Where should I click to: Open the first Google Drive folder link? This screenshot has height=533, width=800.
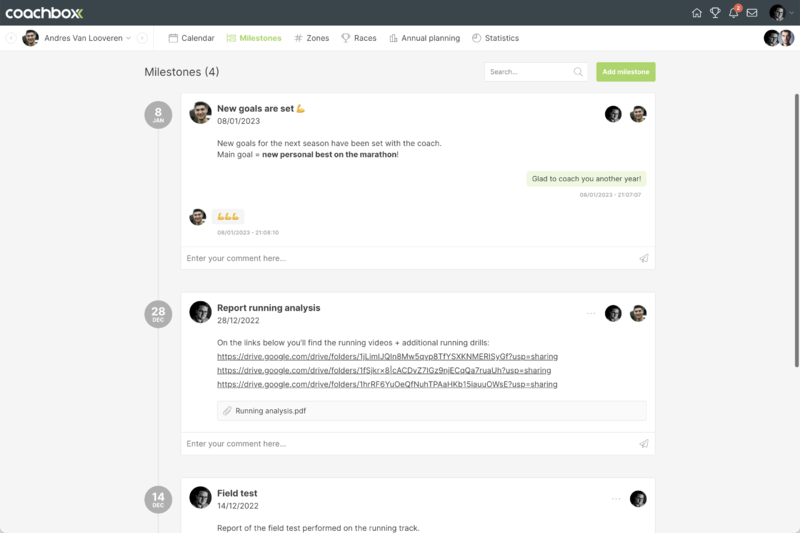tap(387, 356)
